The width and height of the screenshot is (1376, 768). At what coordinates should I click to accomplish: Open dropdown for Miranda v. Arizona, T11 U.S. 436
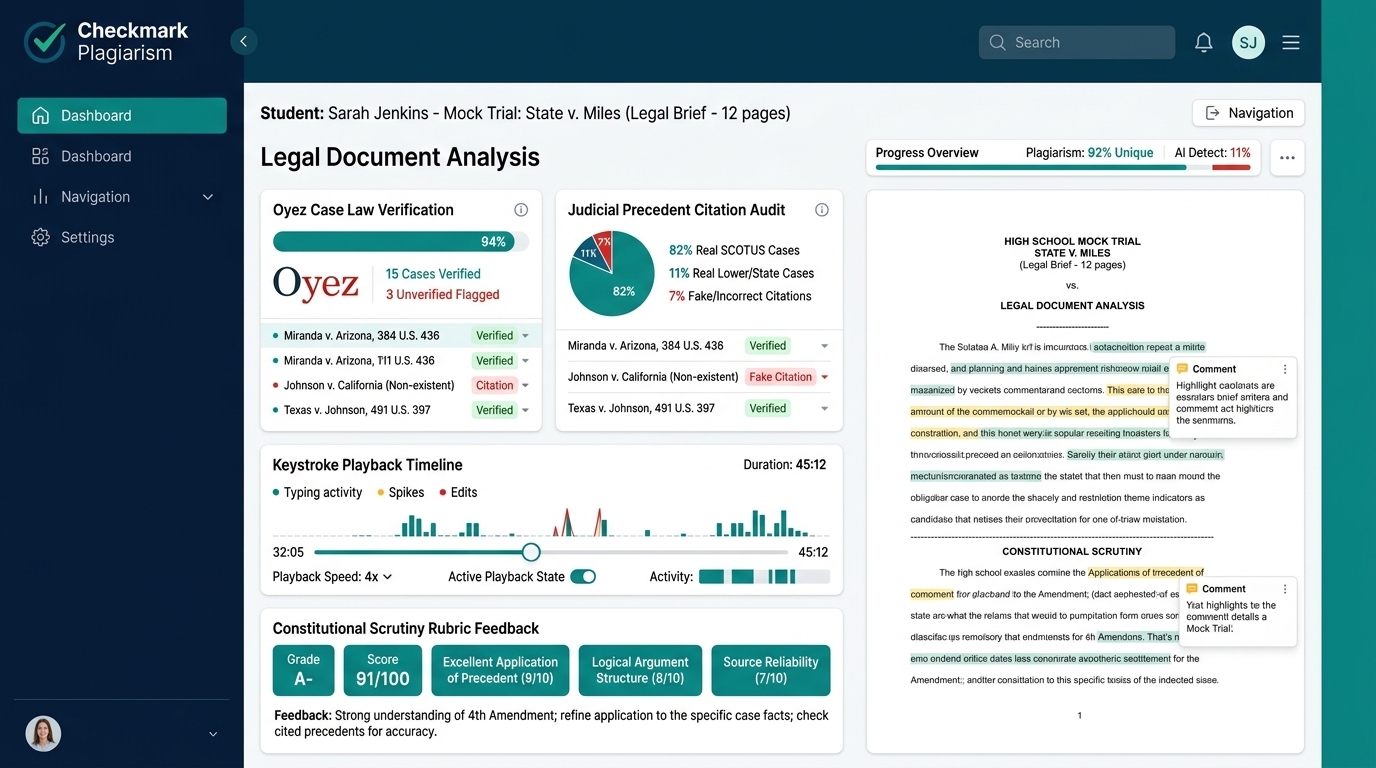526,361
